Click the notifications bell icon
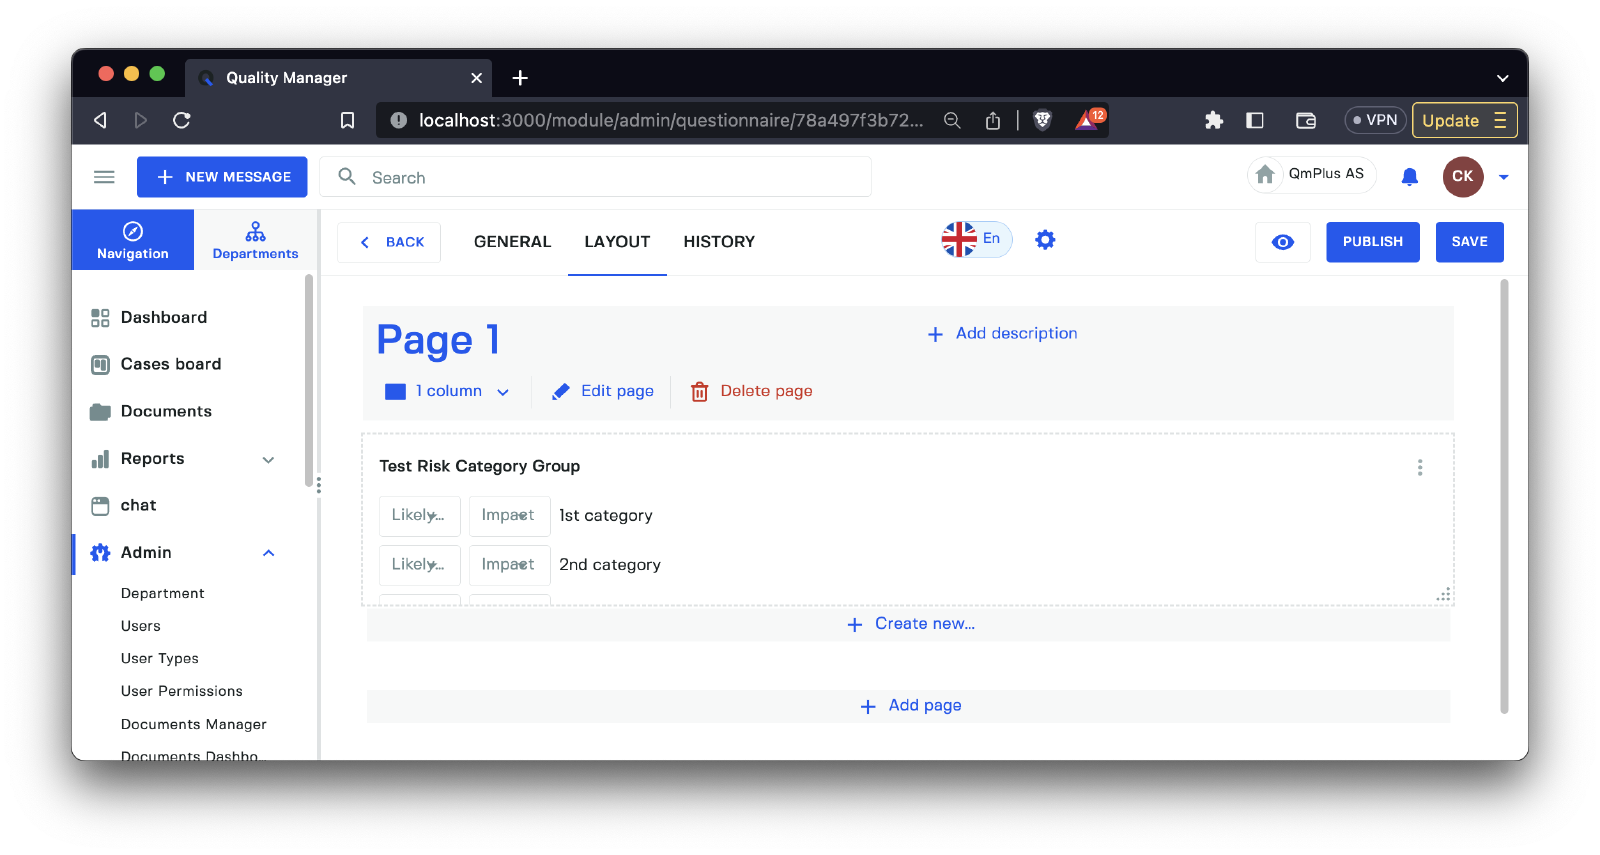1600x855 pixels. click(1409, 177)
